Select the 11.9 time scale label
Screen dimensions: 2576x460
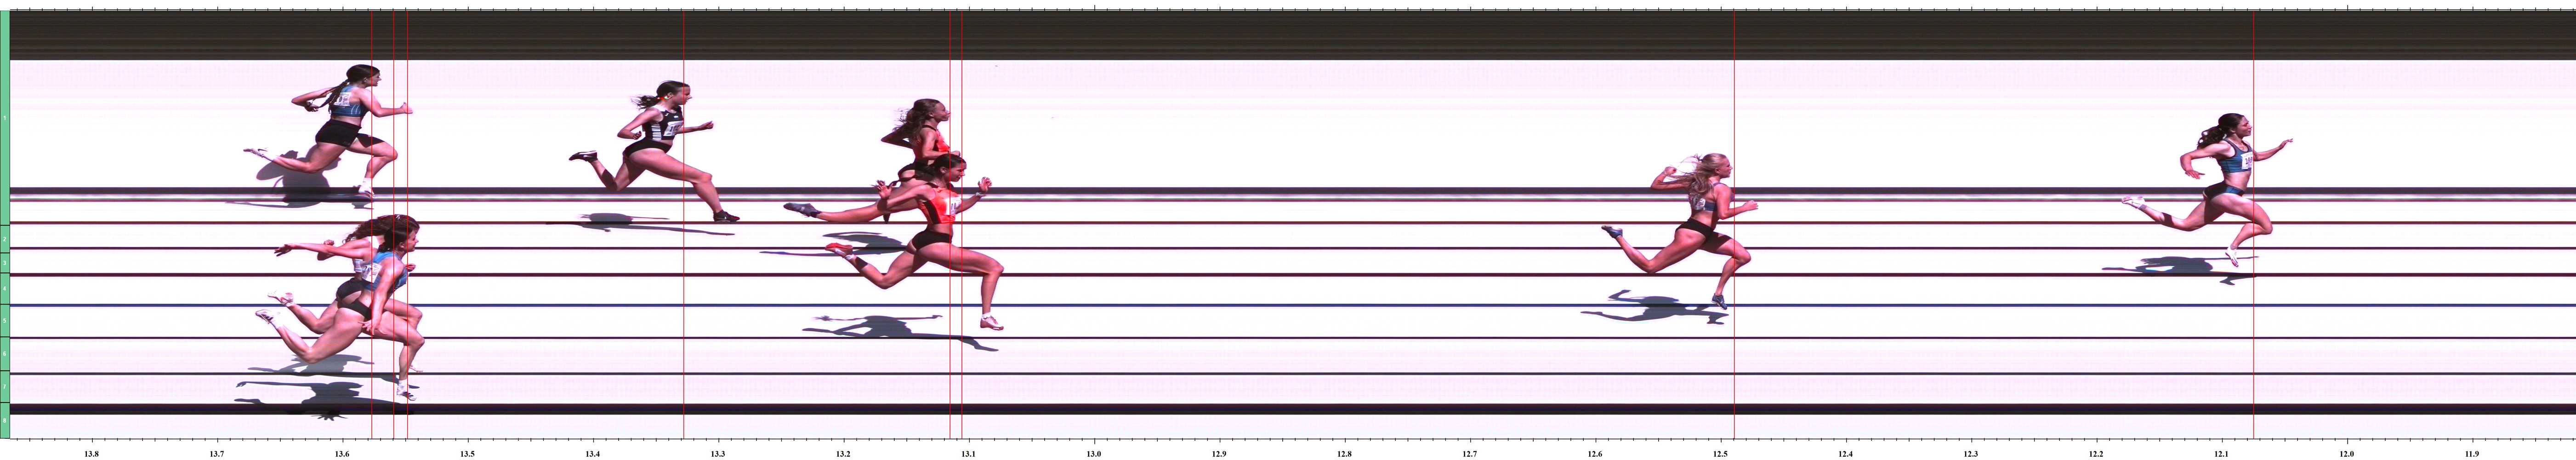(x=2472, y=454)
